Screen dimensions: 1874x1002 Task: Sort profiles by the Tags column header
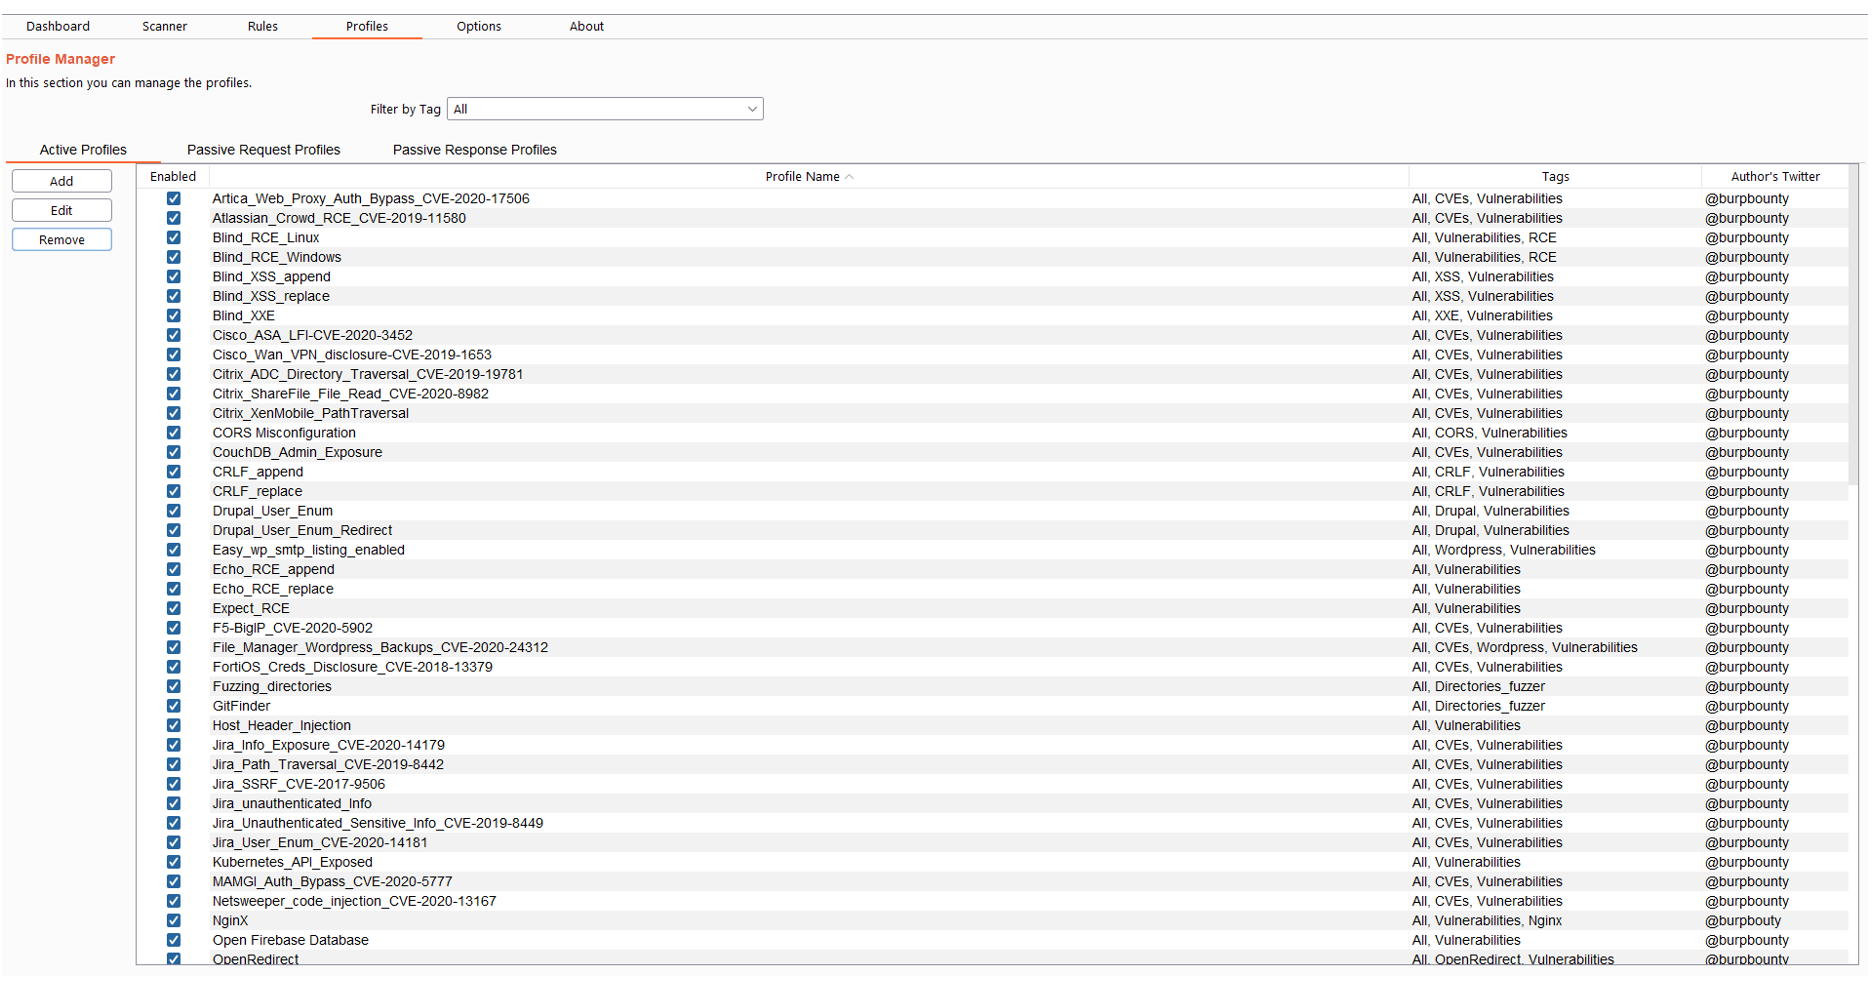click(x=1554, y=177)
